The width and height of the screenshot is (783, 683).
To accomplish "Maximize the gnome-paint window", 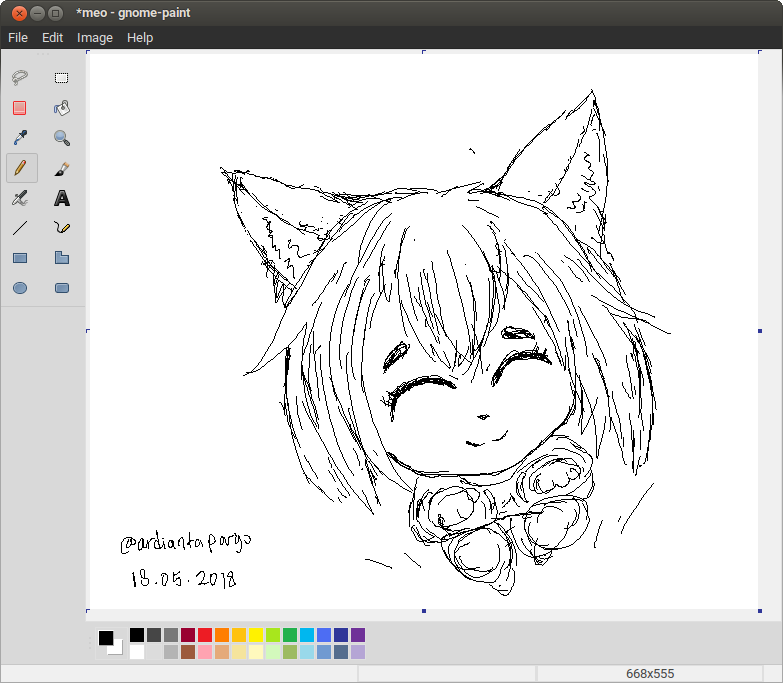I will [55, 13].
